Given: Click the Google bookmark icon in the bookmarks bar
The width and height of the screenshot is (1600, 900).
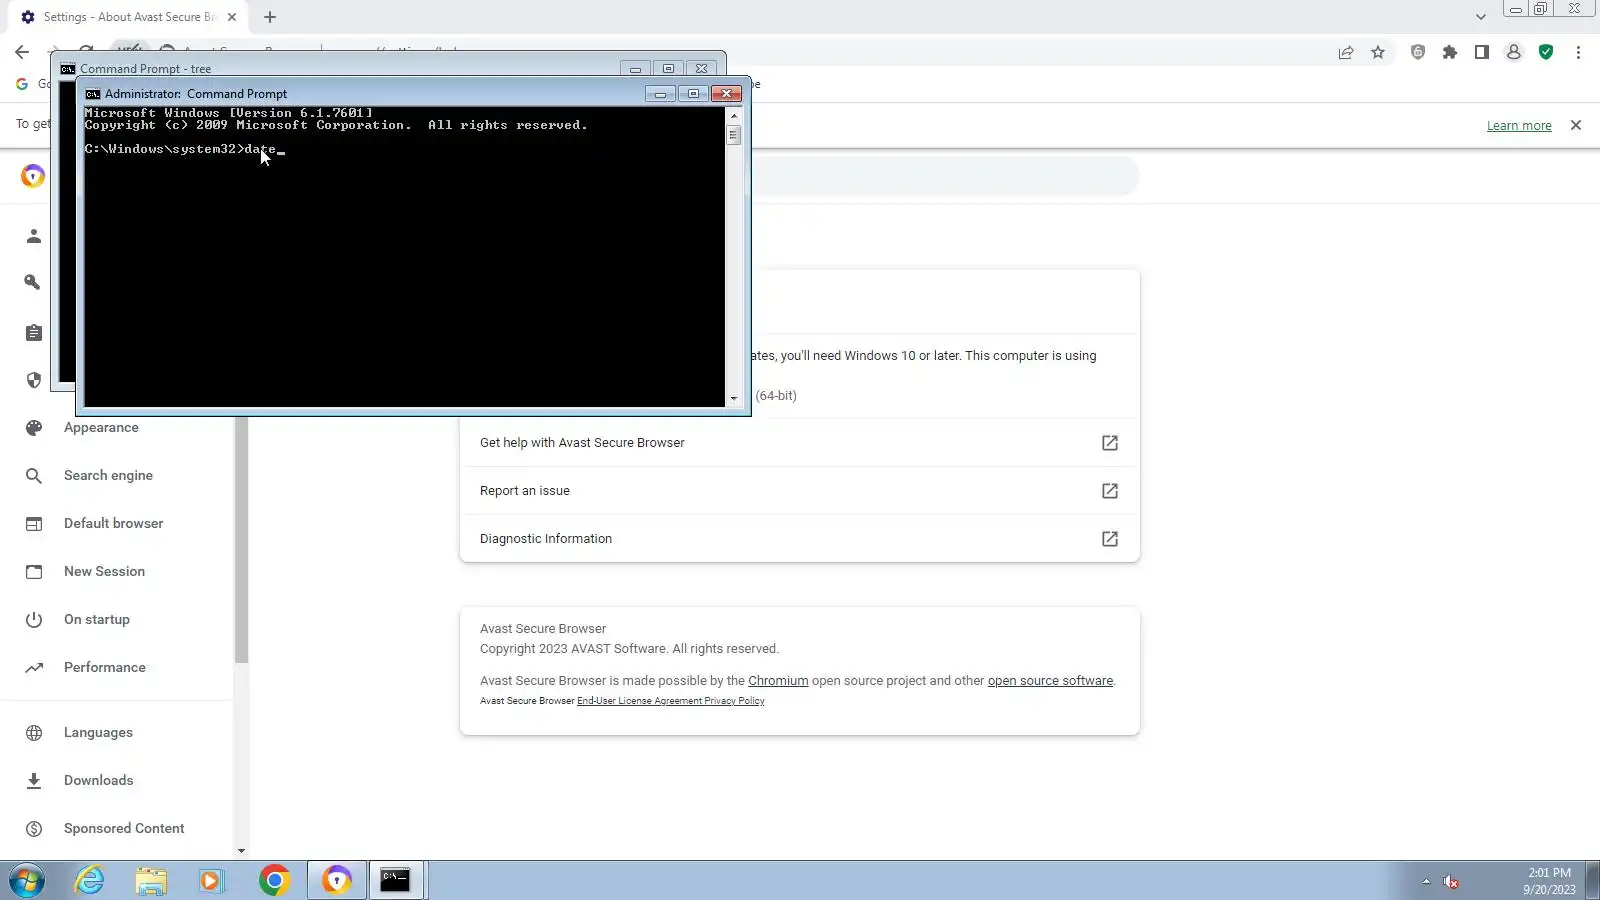Looking at the screenshot, I should [x=22, y=84].
